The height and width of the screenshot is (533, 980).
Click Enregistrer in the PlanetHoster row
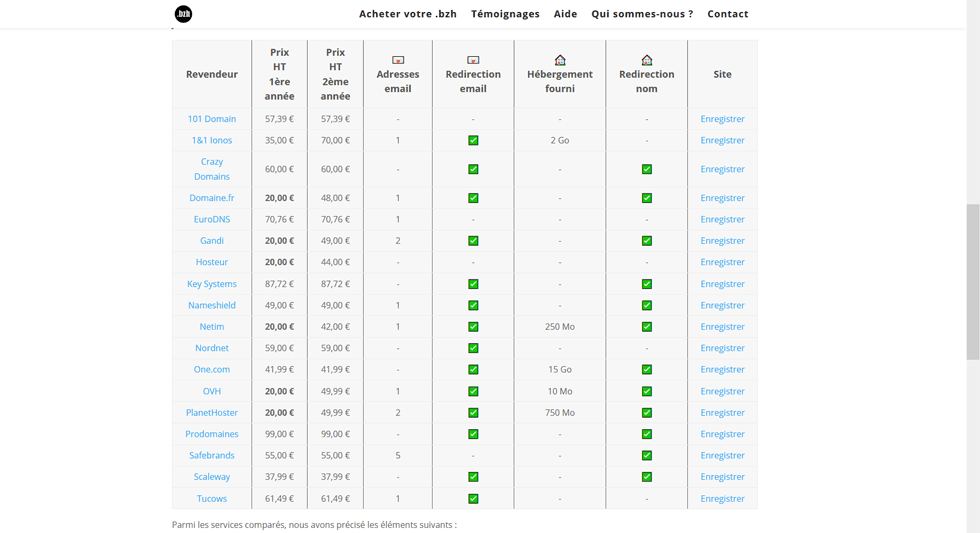coord(722,412)
